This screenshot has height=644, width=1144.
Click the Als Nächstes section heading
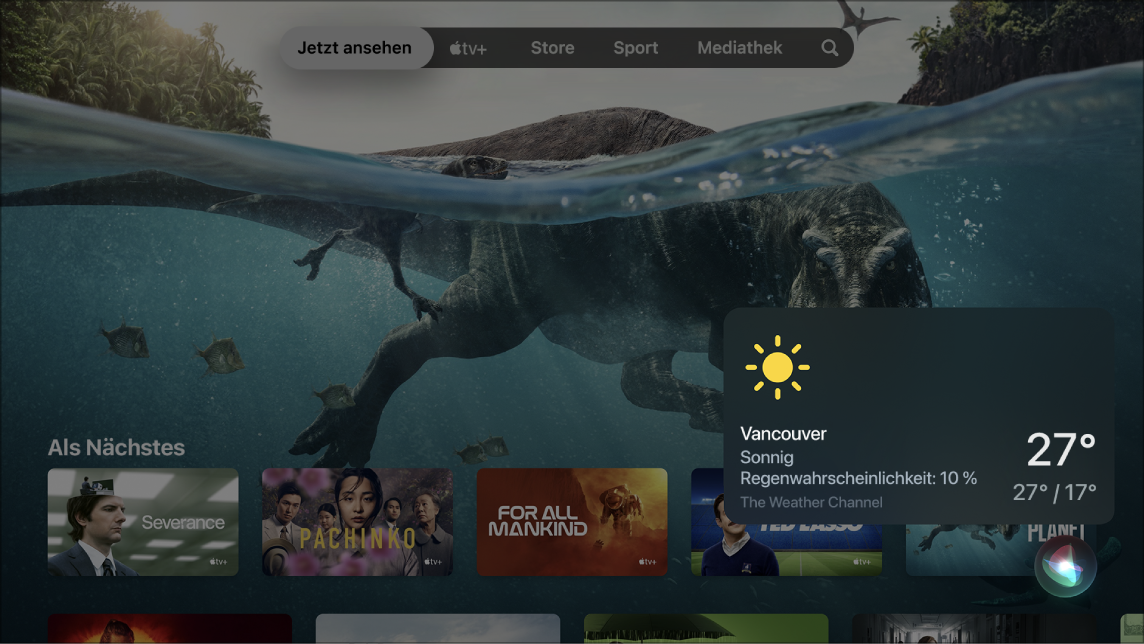click(x=116, y=448)
